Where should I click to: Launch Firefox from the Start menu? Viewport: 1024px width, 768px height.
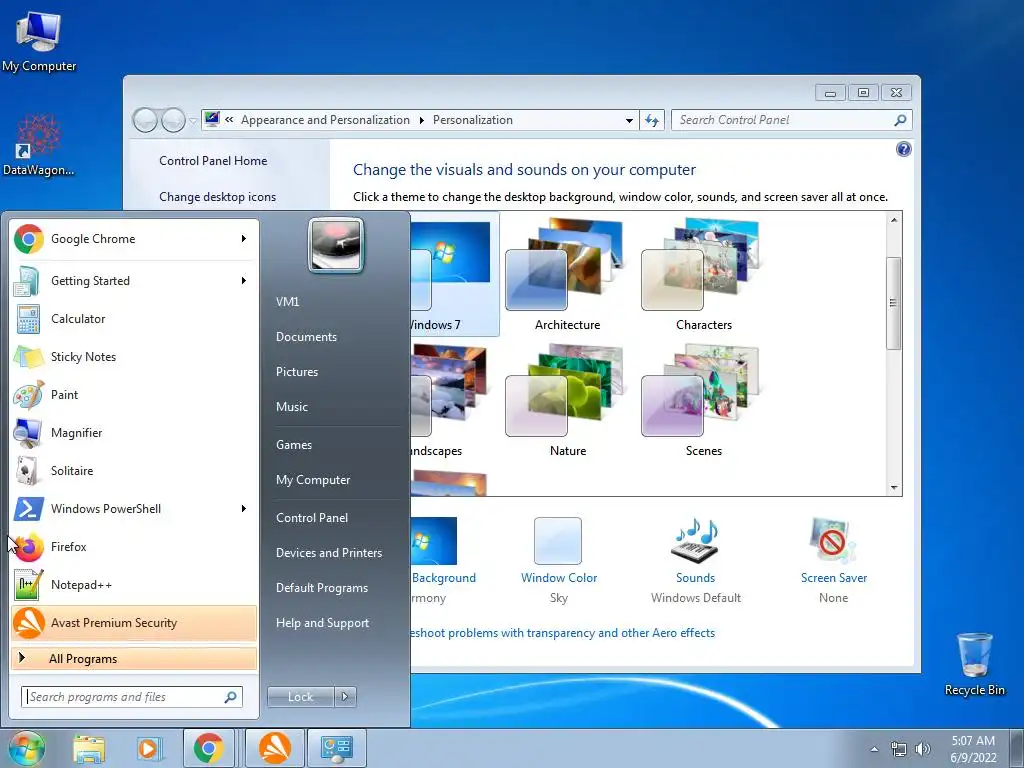pos(134,547)
